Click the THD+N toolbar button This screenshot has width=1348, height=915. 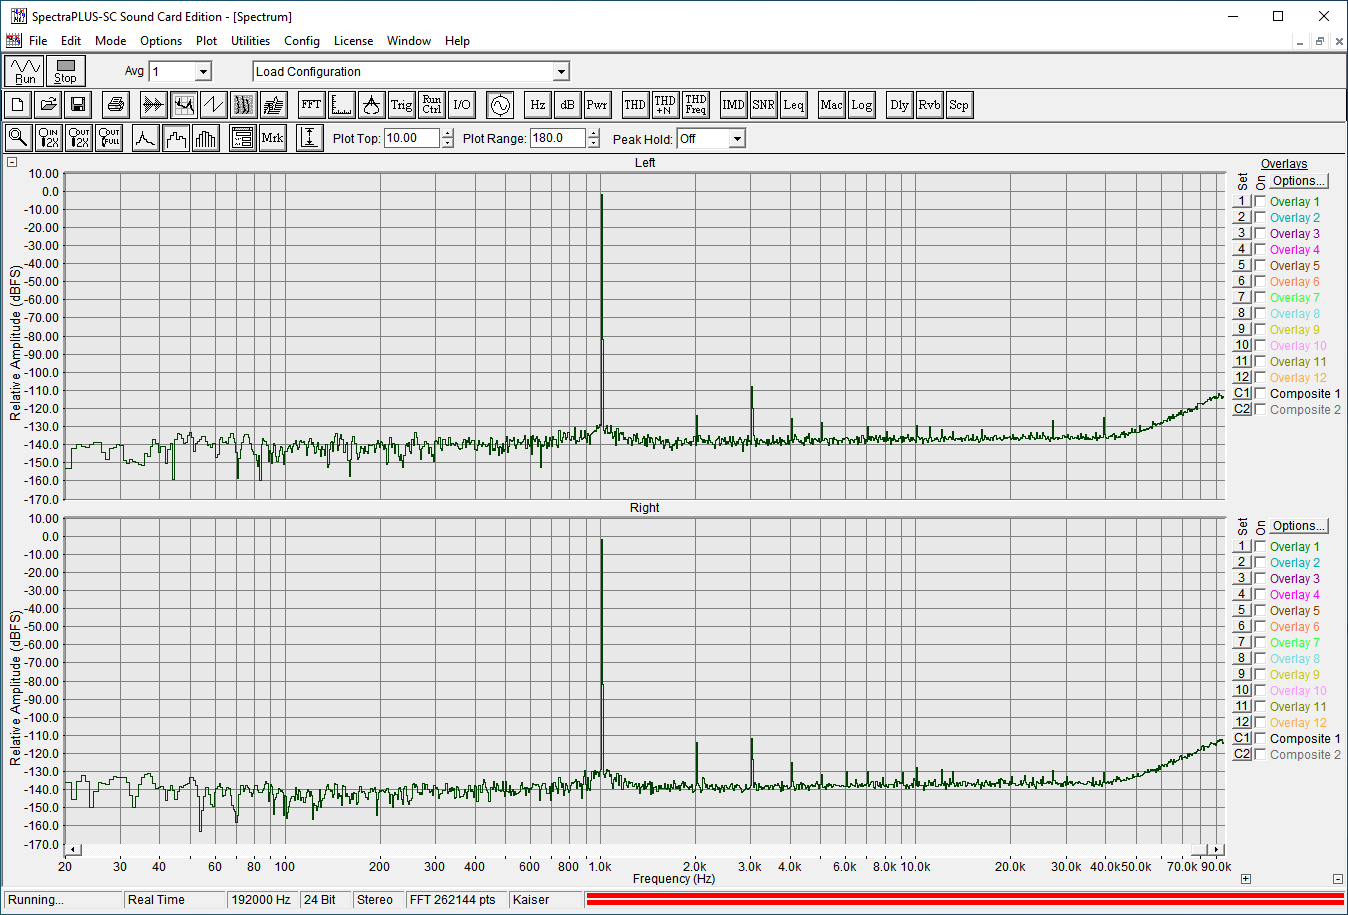point(665,105)
